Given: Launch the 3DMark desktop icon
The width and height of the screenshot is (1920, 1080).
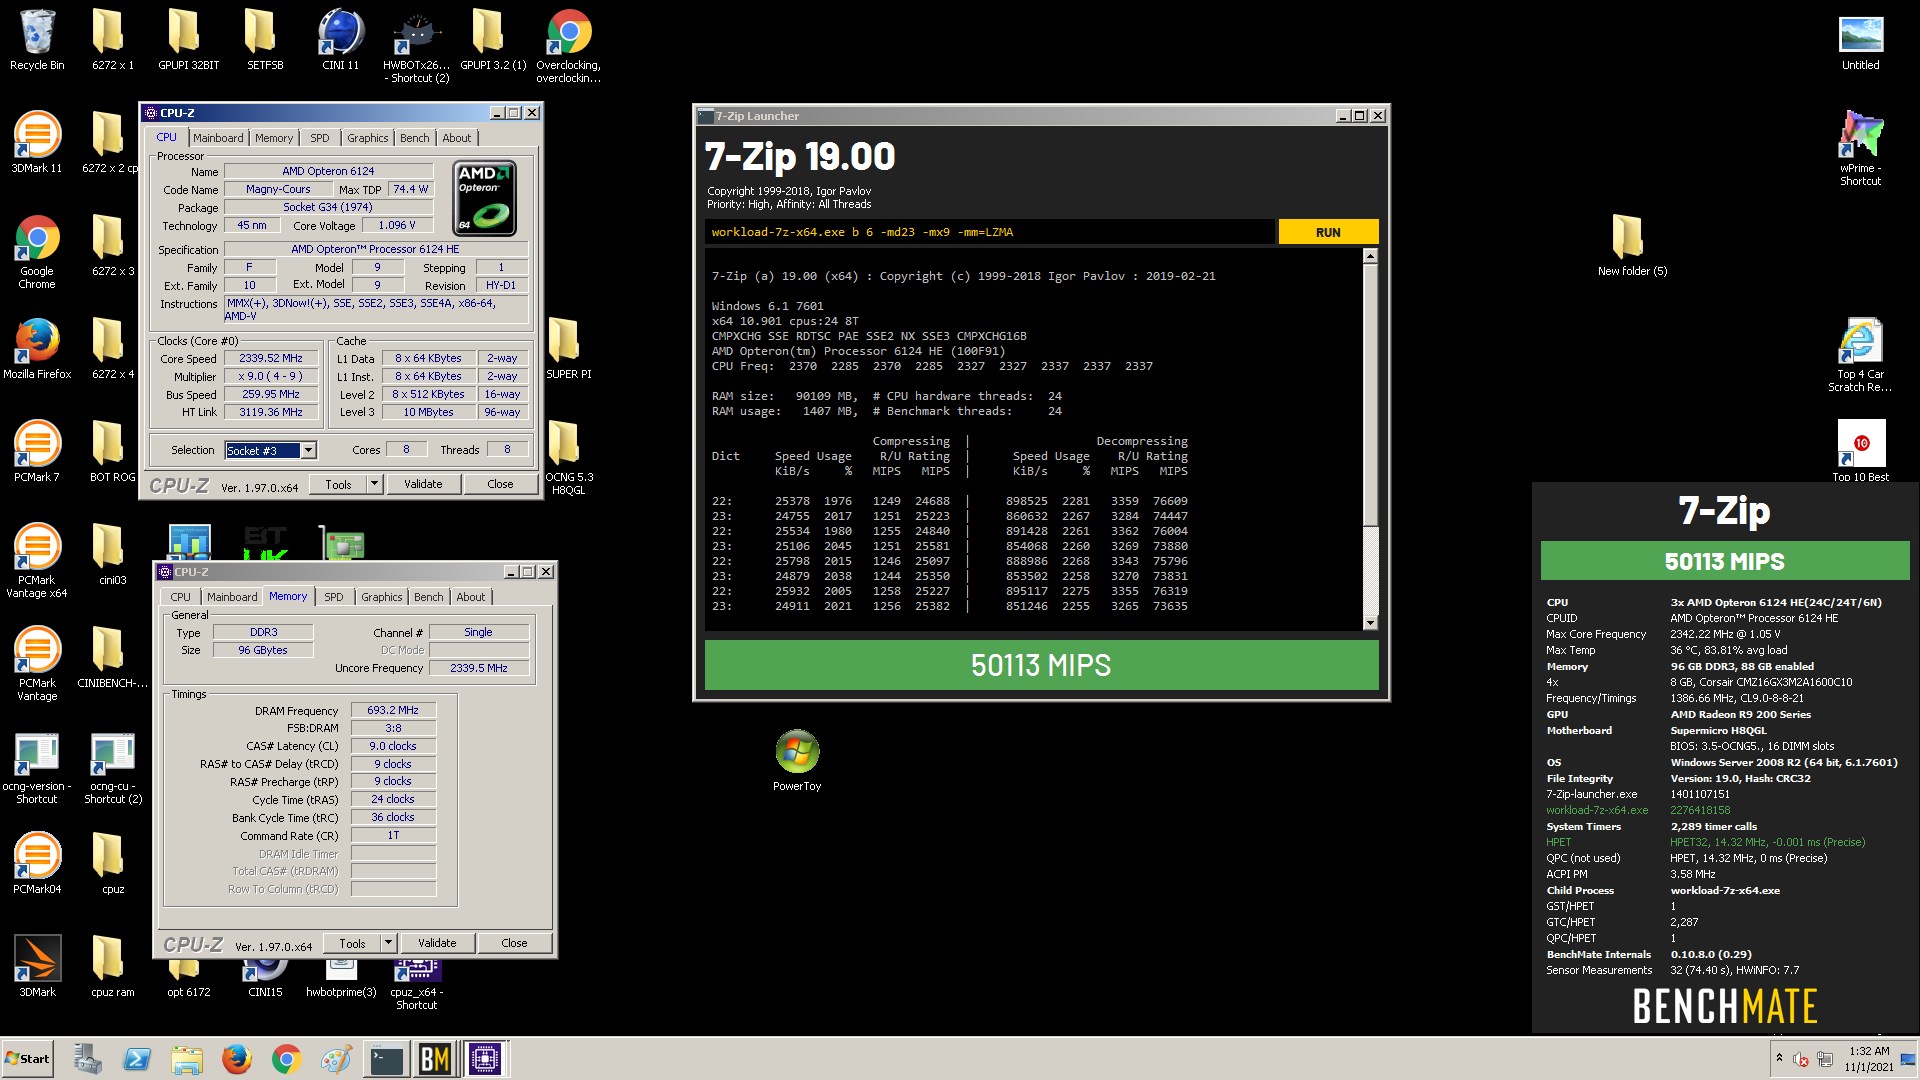Looking at the screenshot, I should [x=37, y=967].
